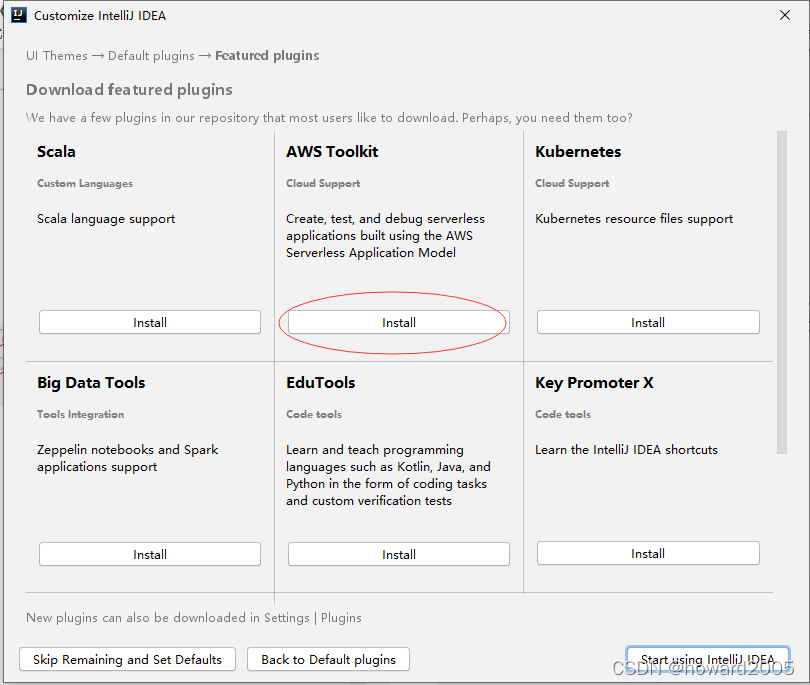
Task: Click the AWS serverless applications description
Action: point(385,236)
